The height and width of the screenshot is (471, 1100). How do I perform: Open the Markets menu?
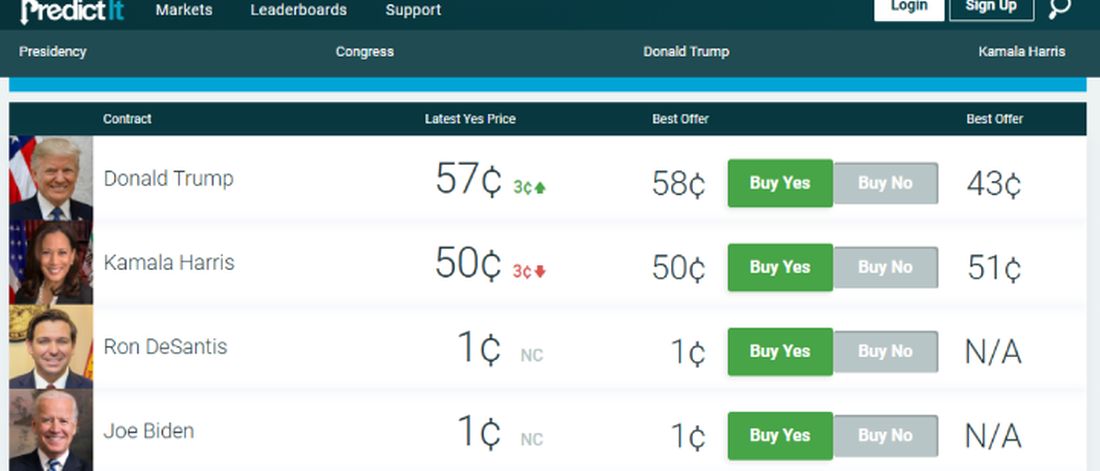(184, 10)
